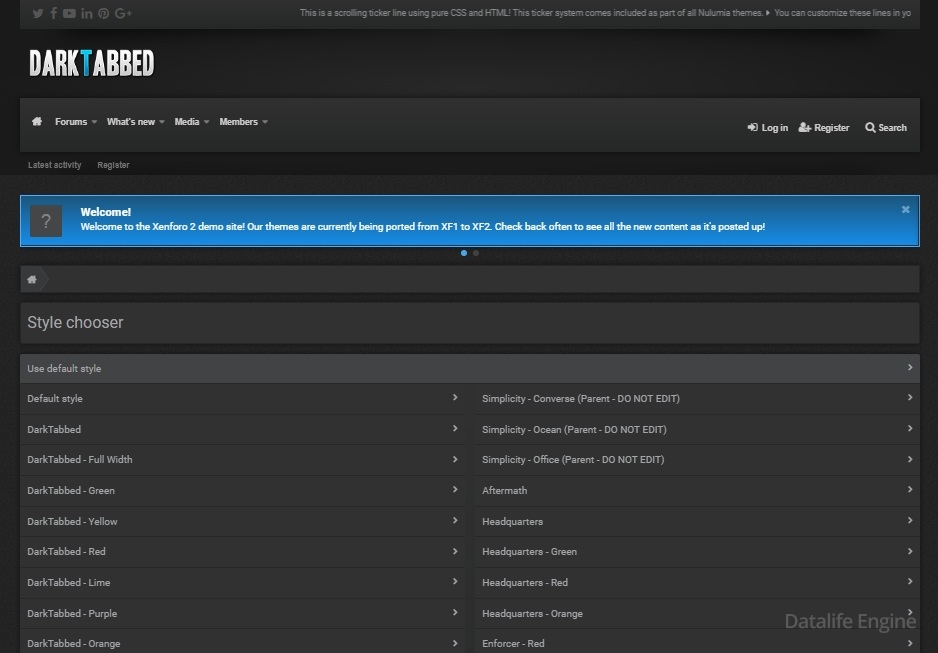Open the Media nav item

point(187,121)
